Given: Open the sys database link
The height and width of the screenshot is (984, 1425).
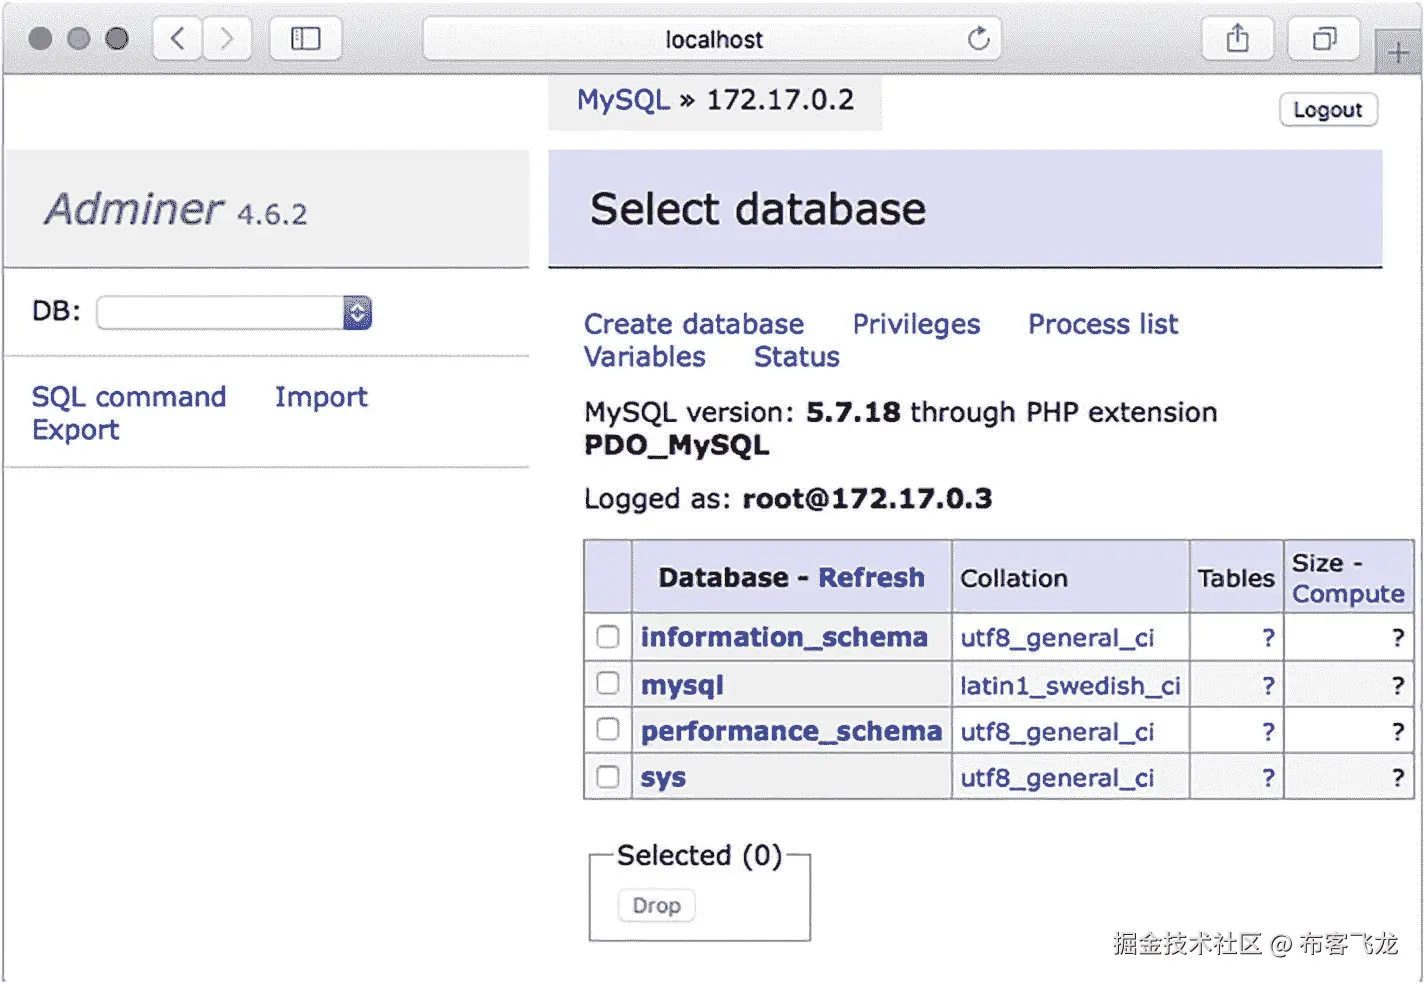Looking at the screenshot, I should point(663,778).
